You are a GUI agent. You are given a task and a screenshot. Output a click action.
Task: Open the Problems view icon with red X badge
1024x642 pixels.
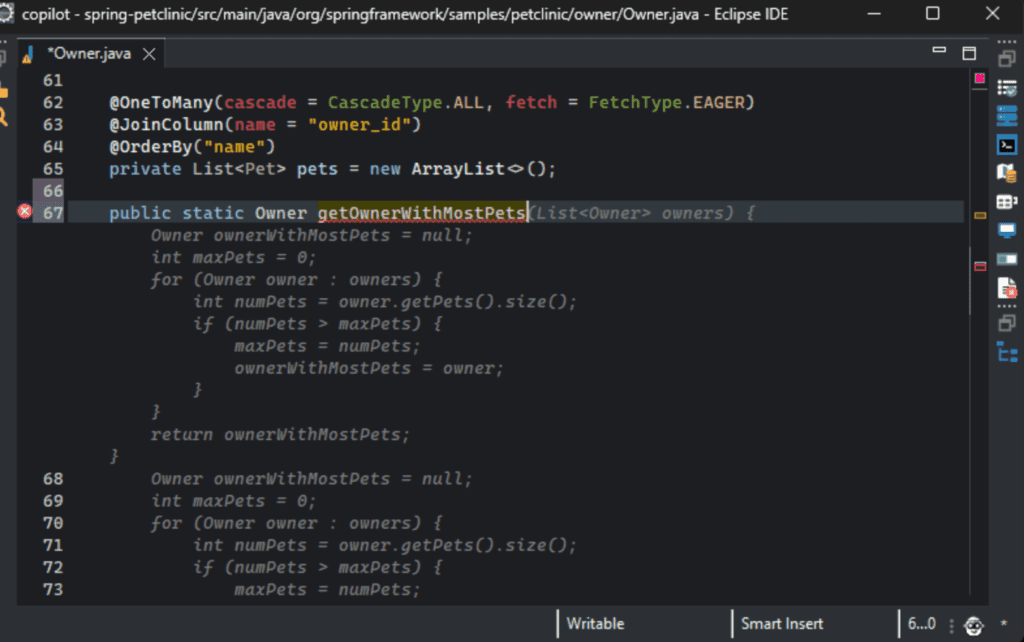(1007, 287)
